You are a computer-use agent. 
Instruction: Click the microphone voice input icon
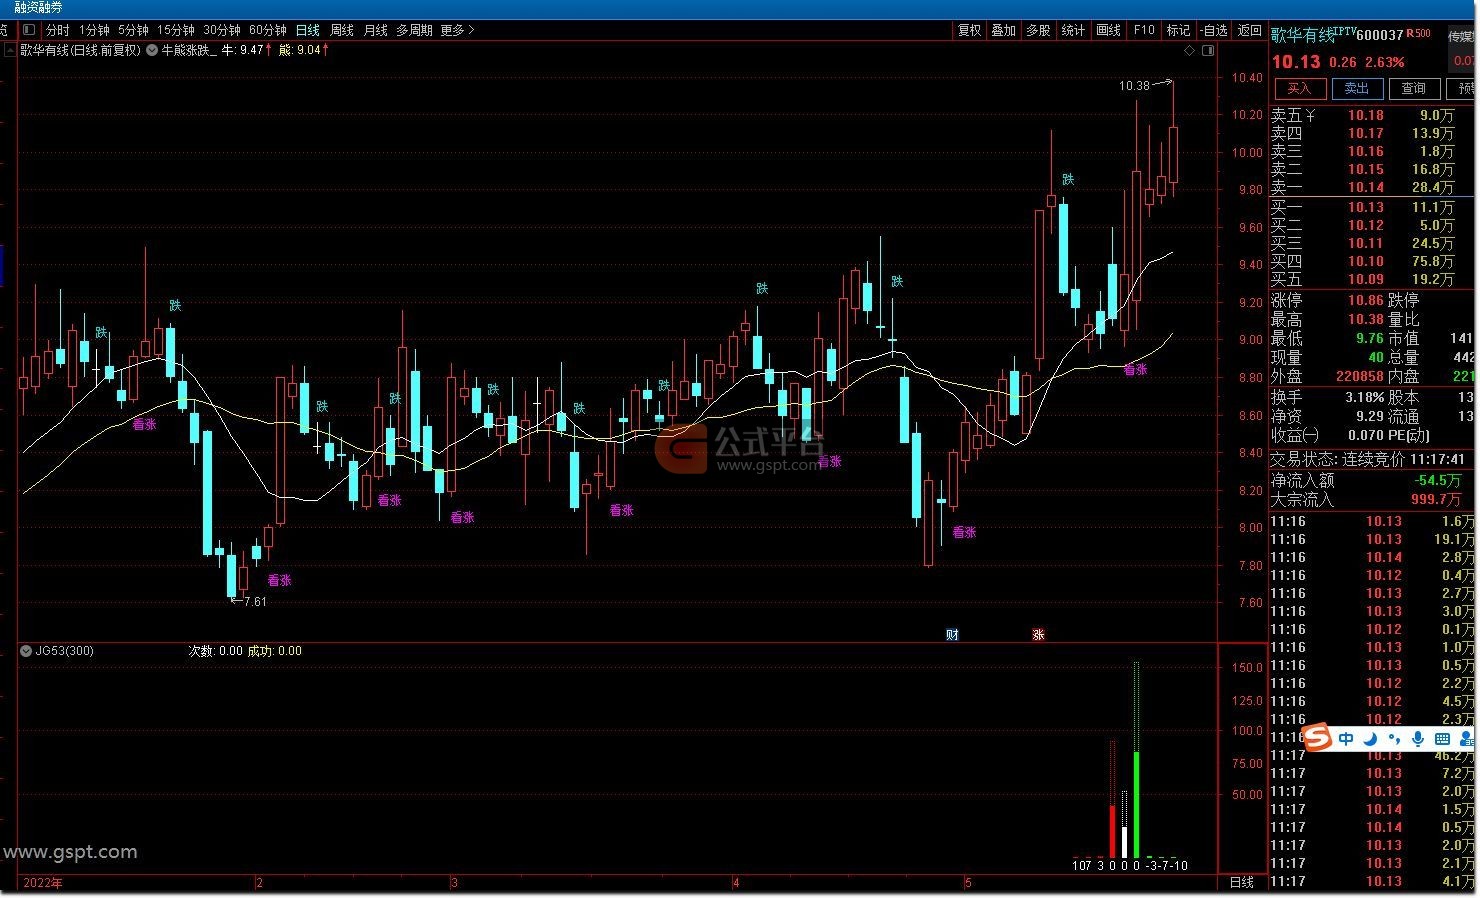point(1417,739)
